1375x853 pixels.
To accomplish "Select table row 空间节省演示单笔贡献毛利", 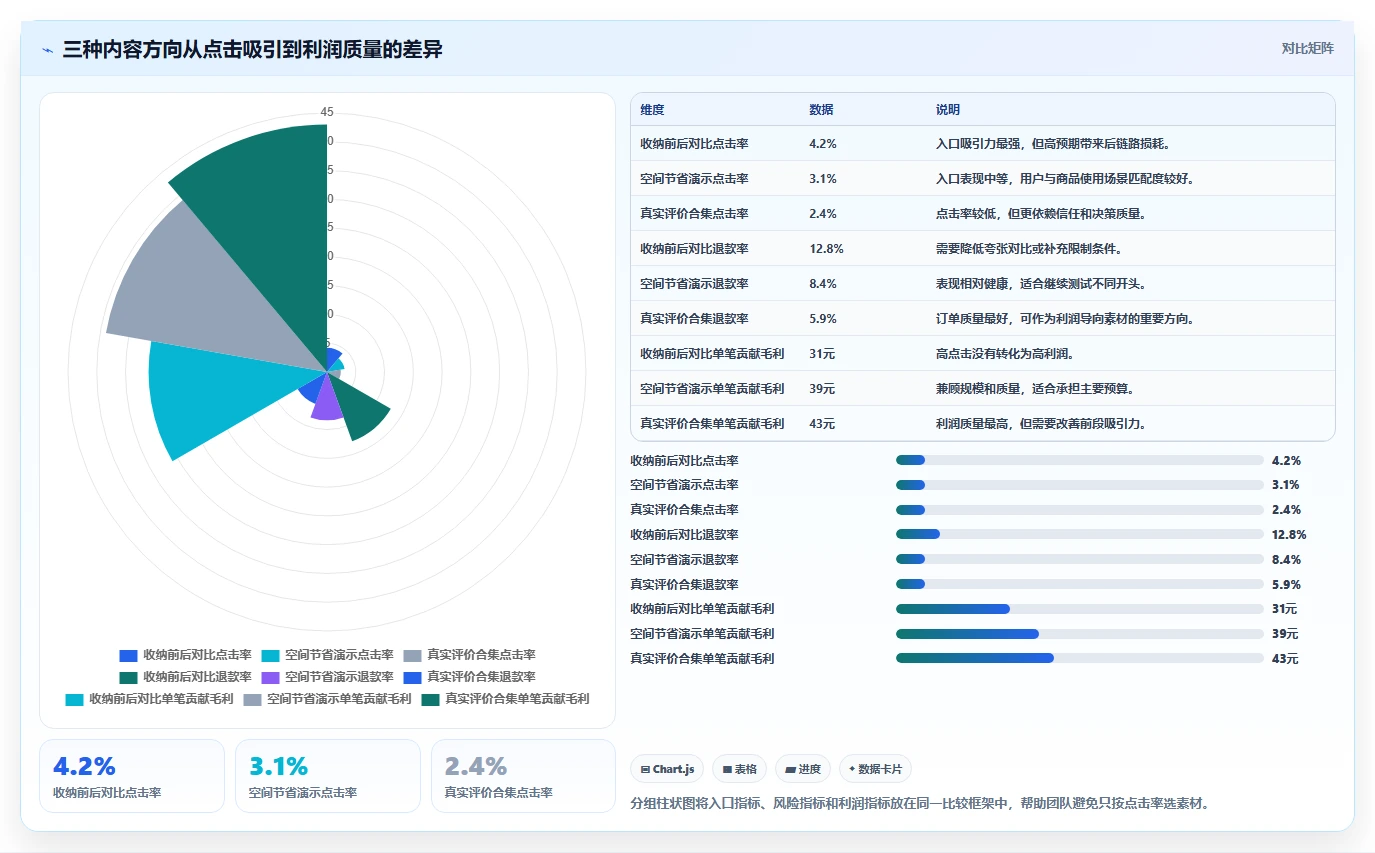I will tap(983, 389).
